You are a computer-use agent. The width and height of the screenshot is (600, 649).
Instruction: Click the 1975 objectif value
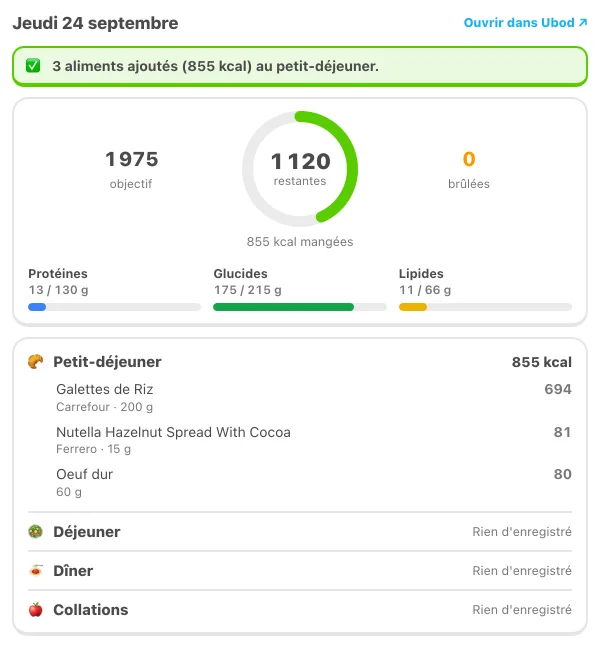pyautogui.click(x=132, y=159)
